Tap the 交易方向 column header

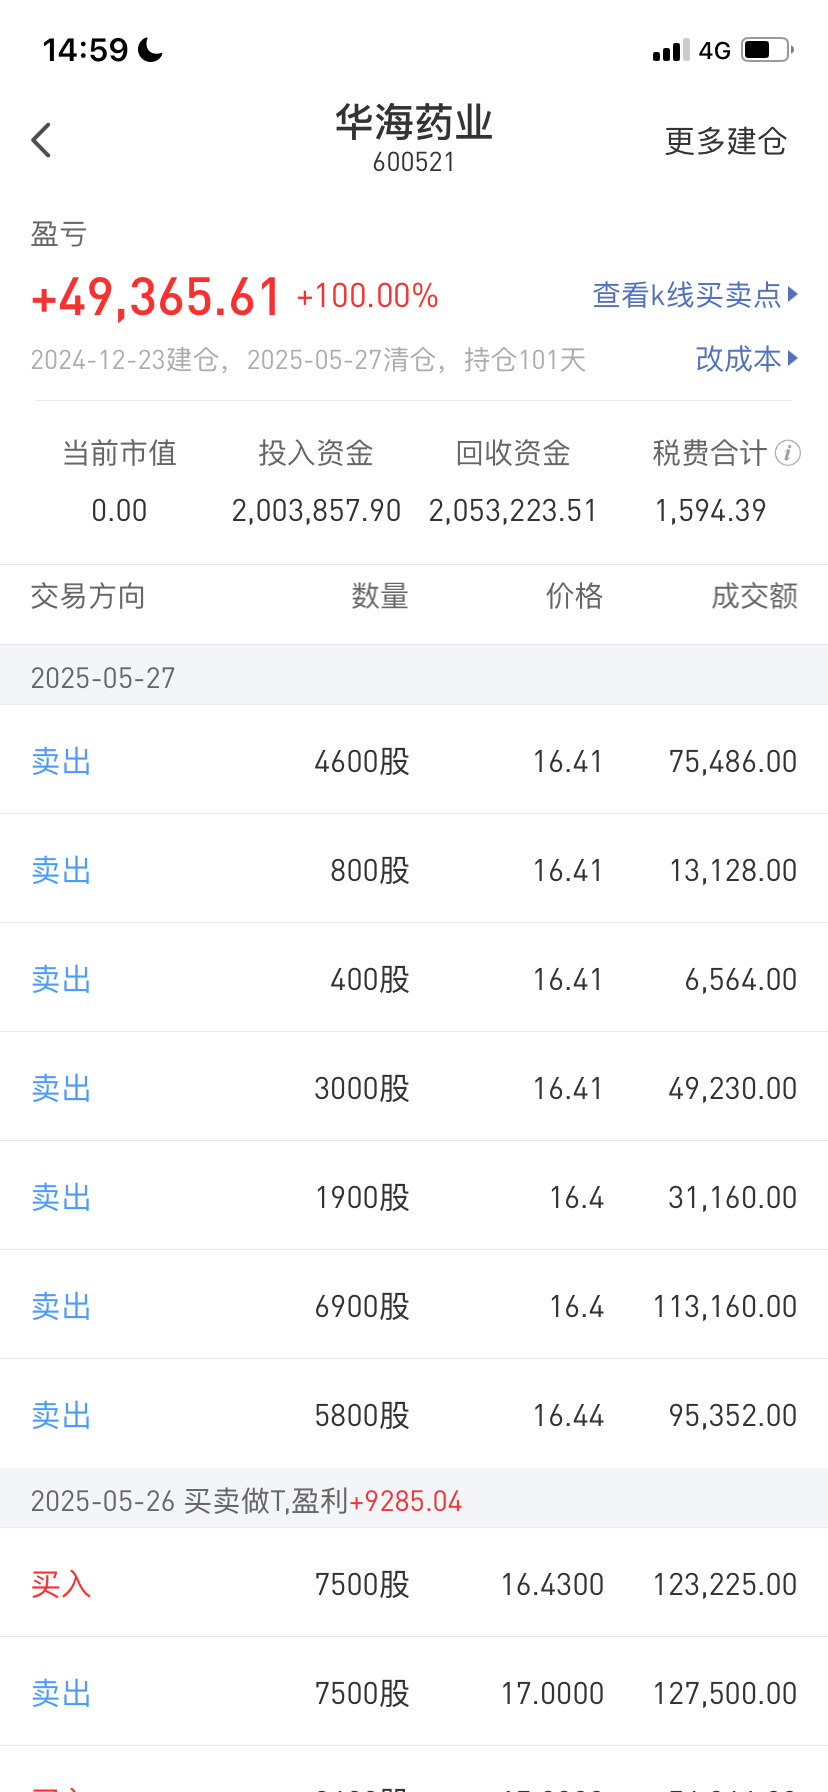88,597
